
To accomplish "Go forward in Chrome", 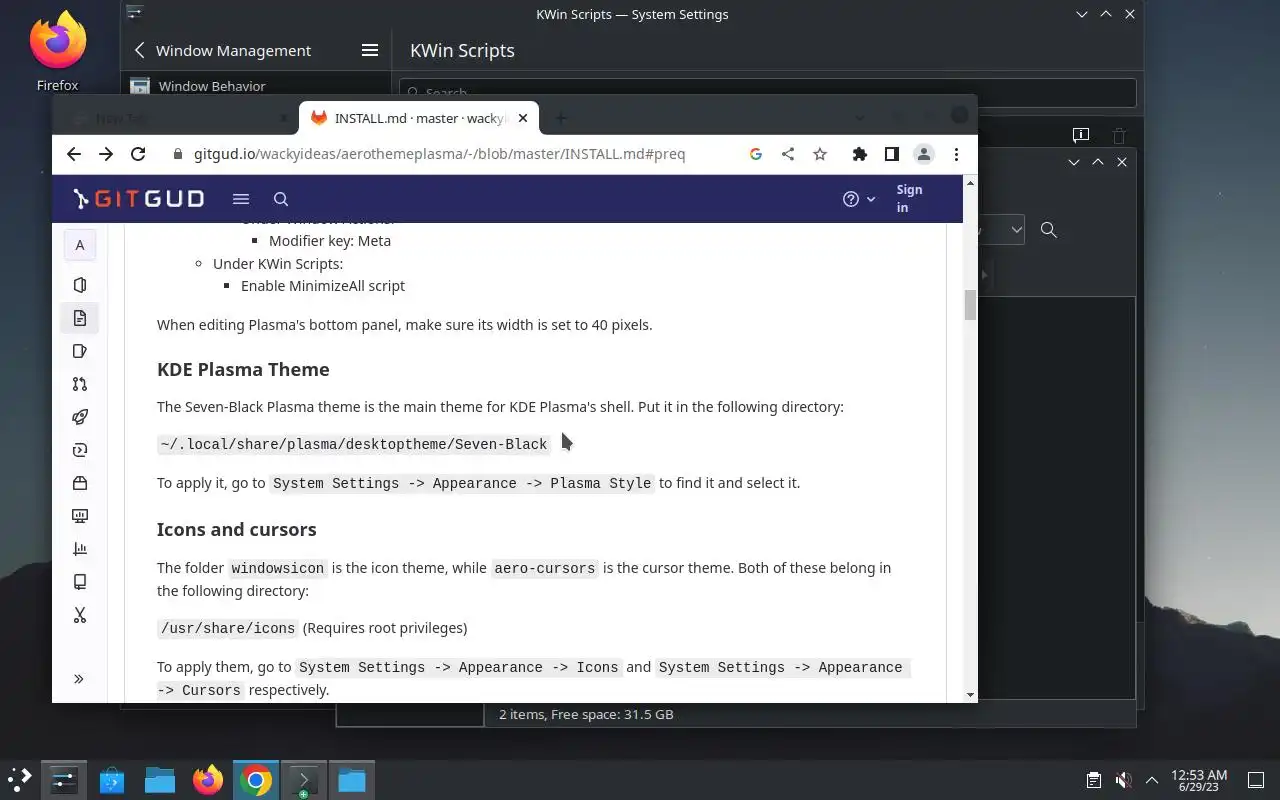I will [106, 154].
